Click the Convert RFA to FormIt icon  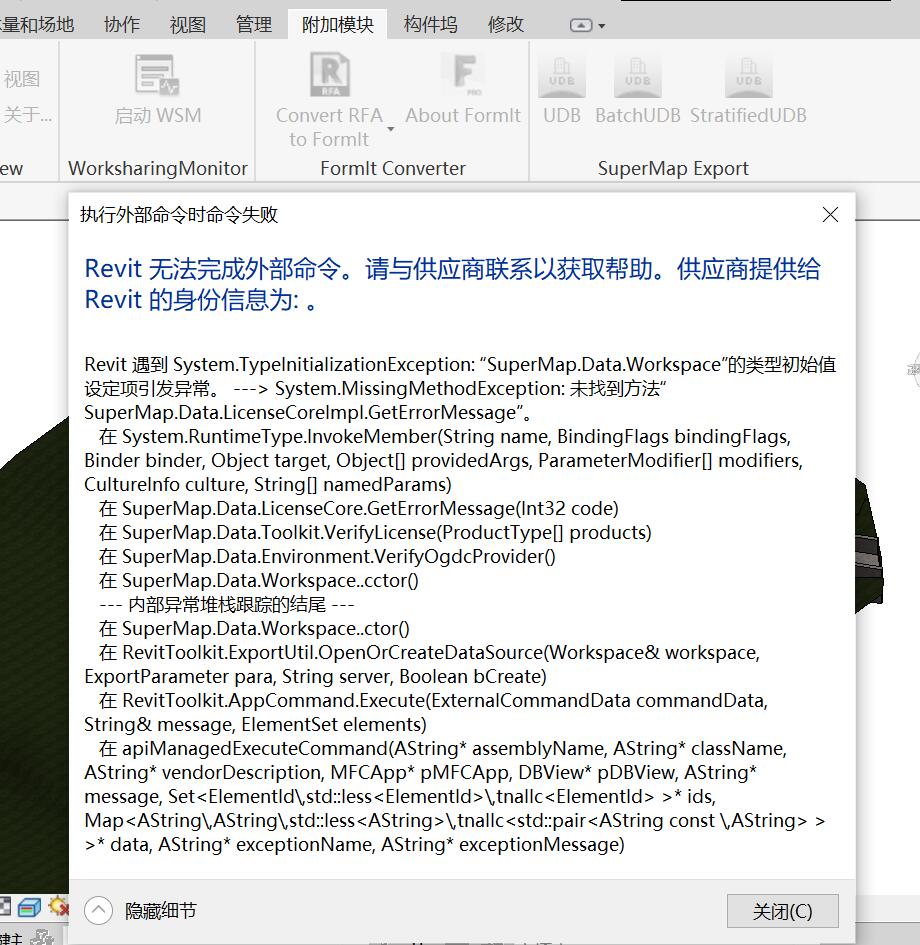[330, 75]
